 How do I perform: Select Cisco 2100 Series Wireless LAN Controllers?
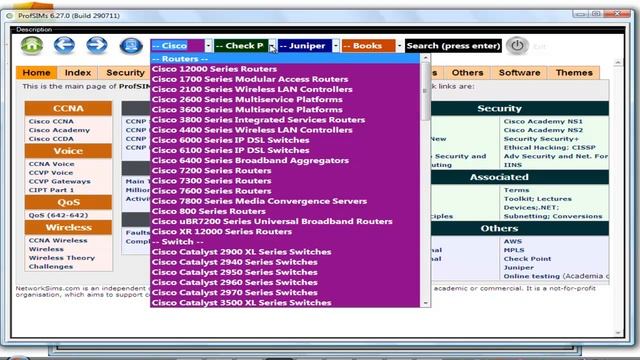click(x=285, y=89)
